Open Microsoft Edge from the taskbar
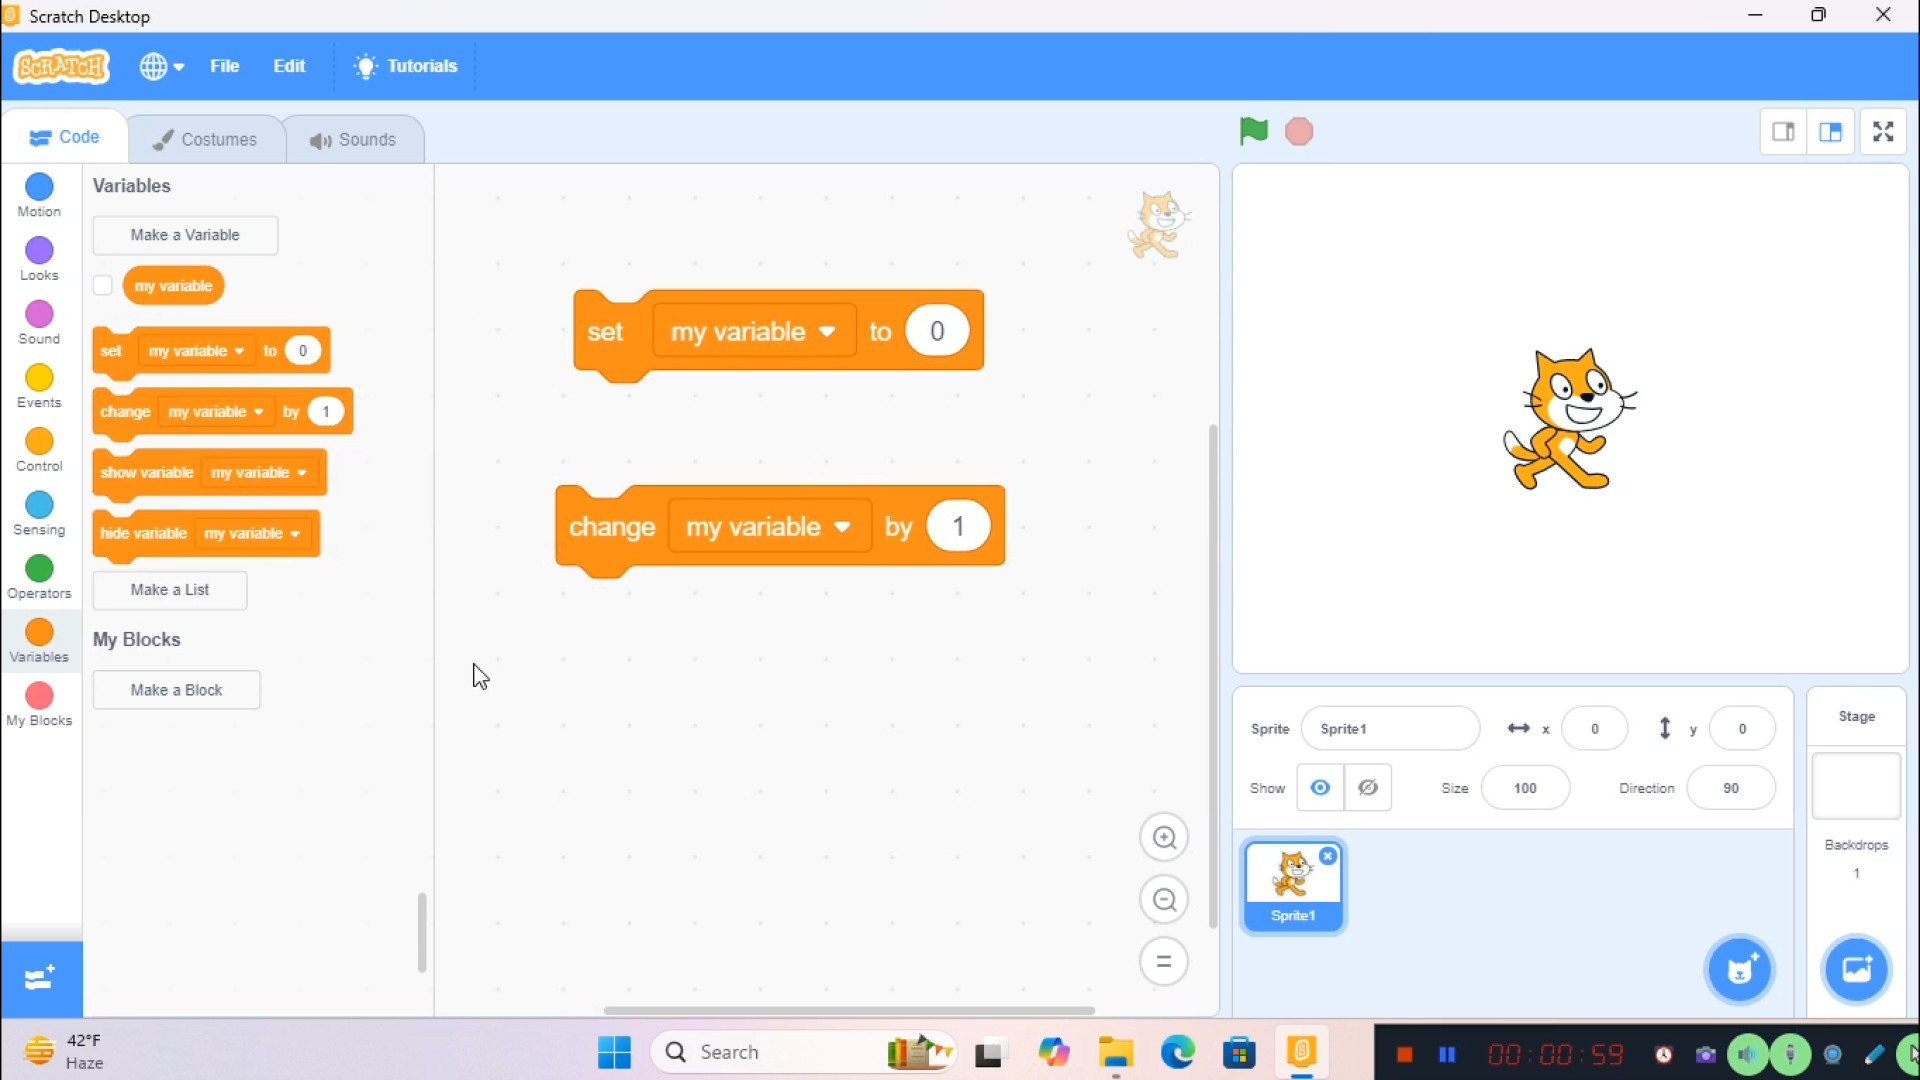Image resolution: width=1920 pixels, height=1080 pixels. coord(1178,1052)
